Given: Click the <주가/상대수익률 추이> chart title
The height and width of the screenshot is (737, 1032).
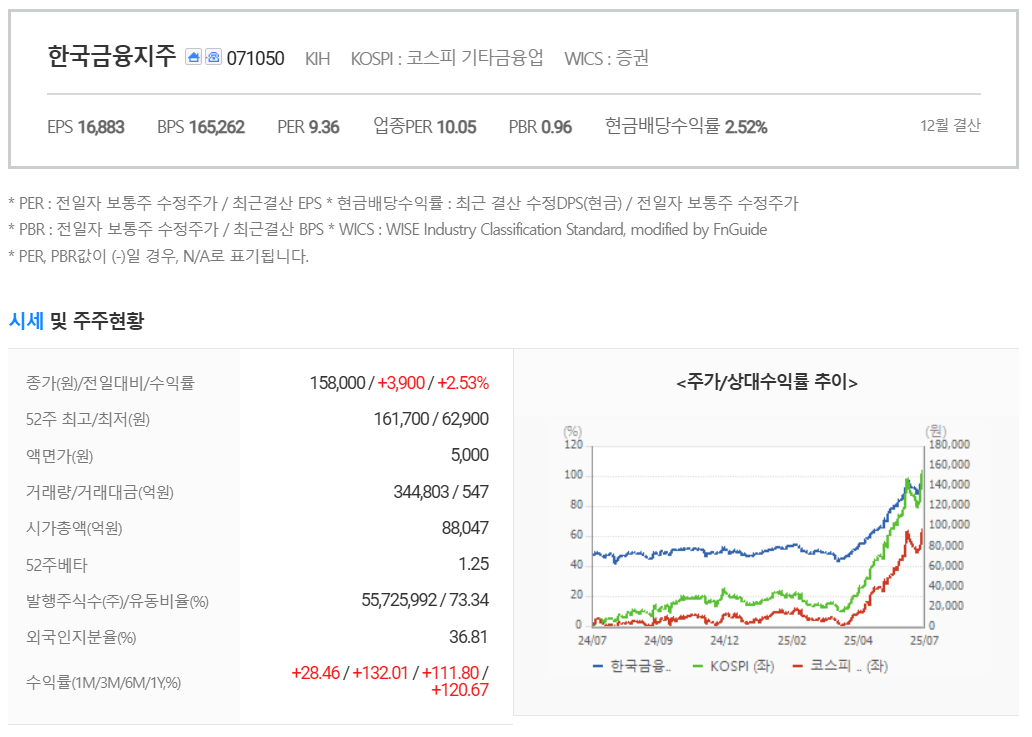Looking at the screenshot, I should 767,382.
